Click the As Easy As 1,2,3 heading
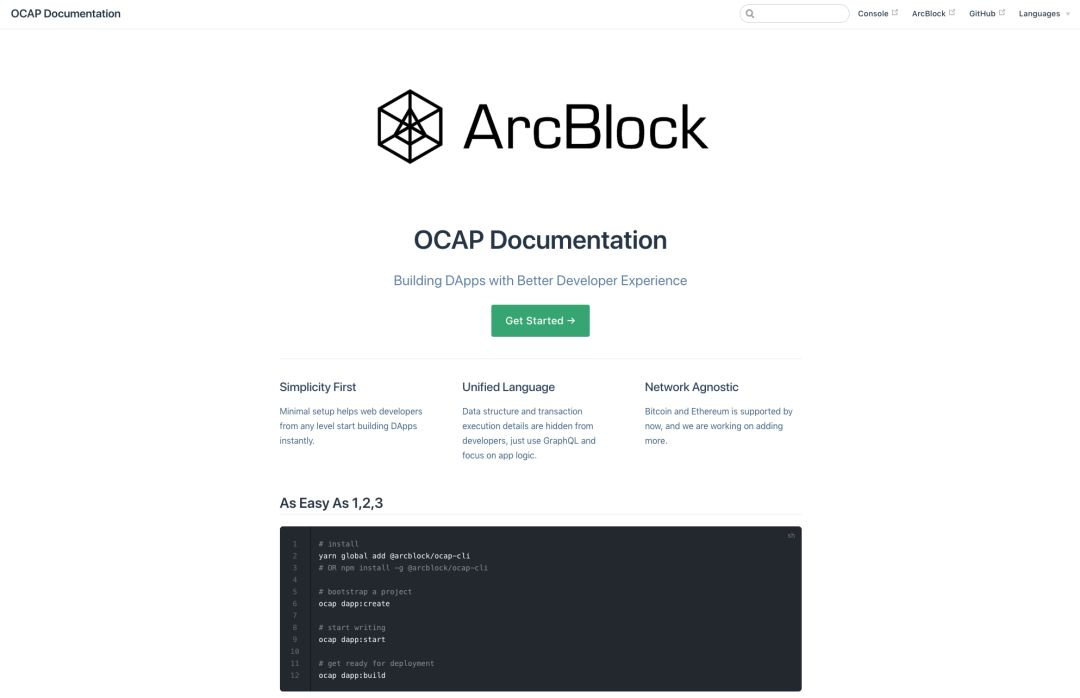Image resolution: width=1080 pixels, height=698 pixels. tap(331, 503)
